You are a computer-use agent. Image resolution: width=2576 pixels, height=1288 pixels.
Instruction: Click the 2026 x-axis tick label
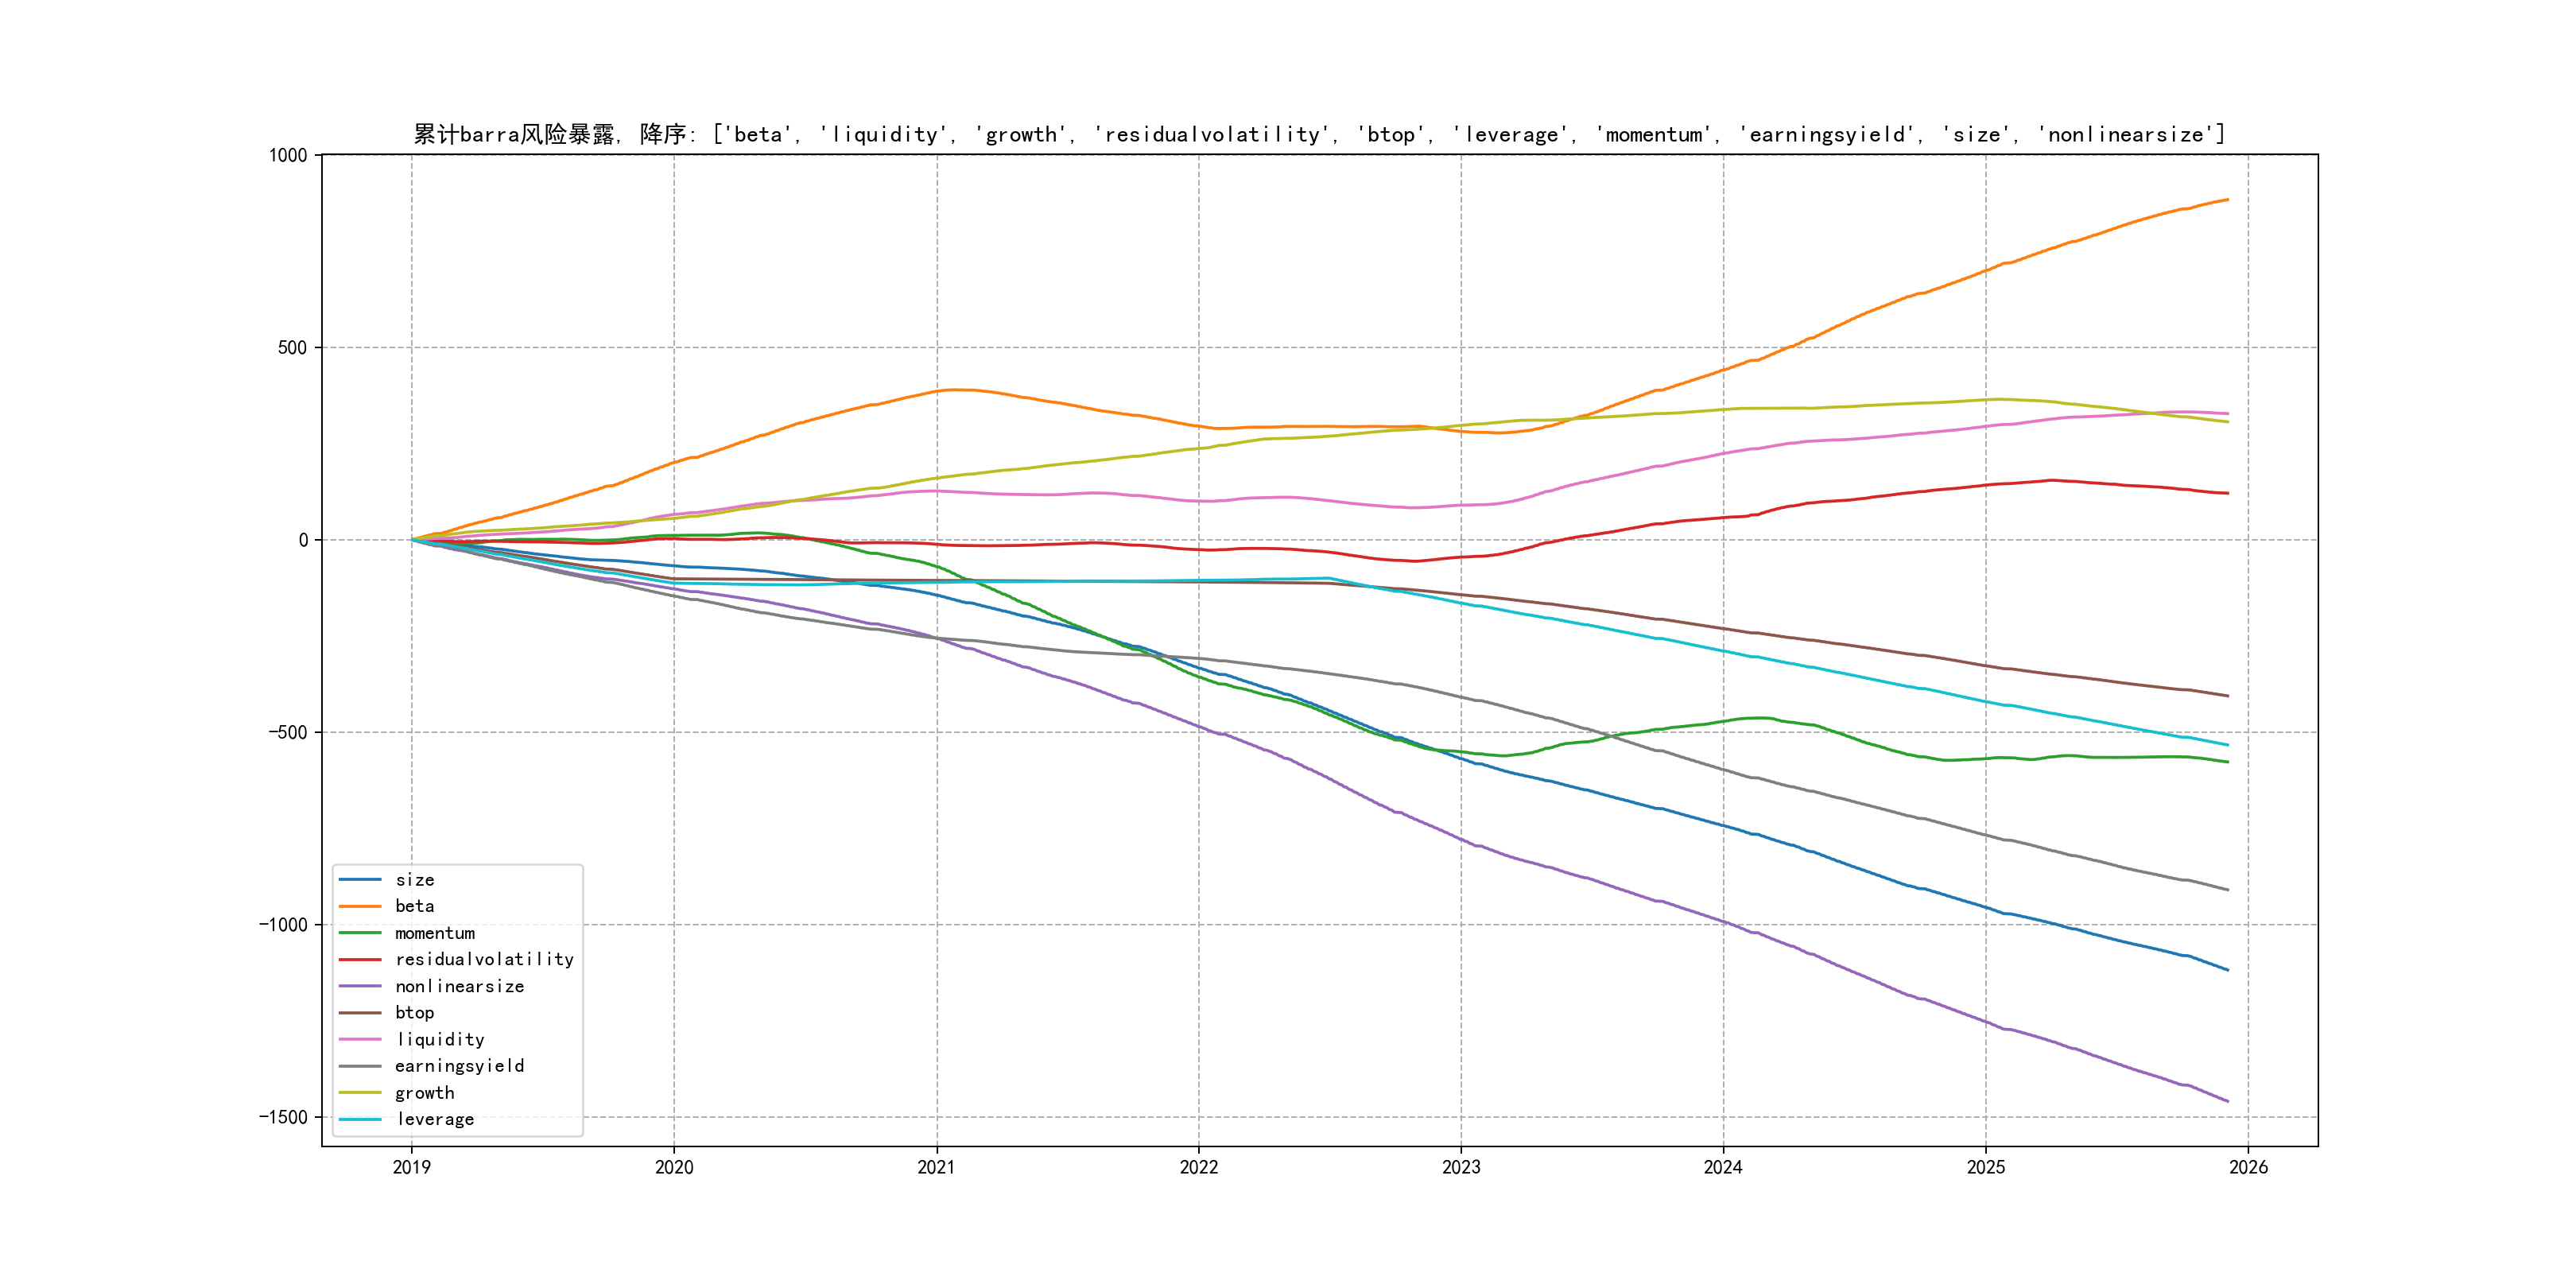[2248, 1167]
